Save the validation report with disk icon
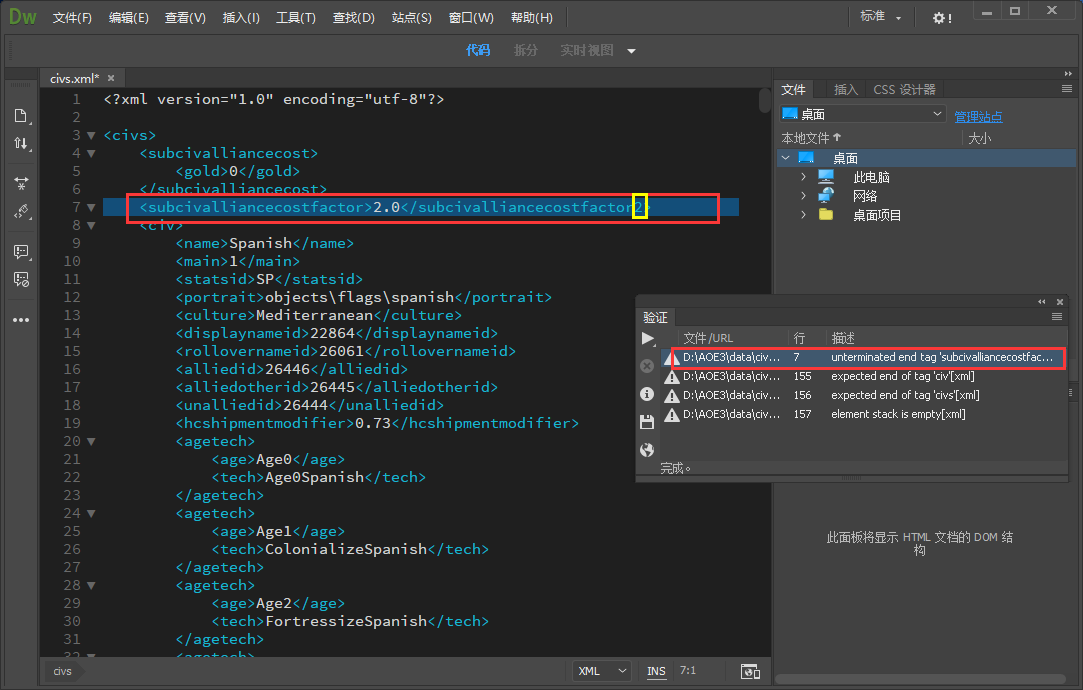Screen dimensions: 1083x690 (x=647, y=422)
